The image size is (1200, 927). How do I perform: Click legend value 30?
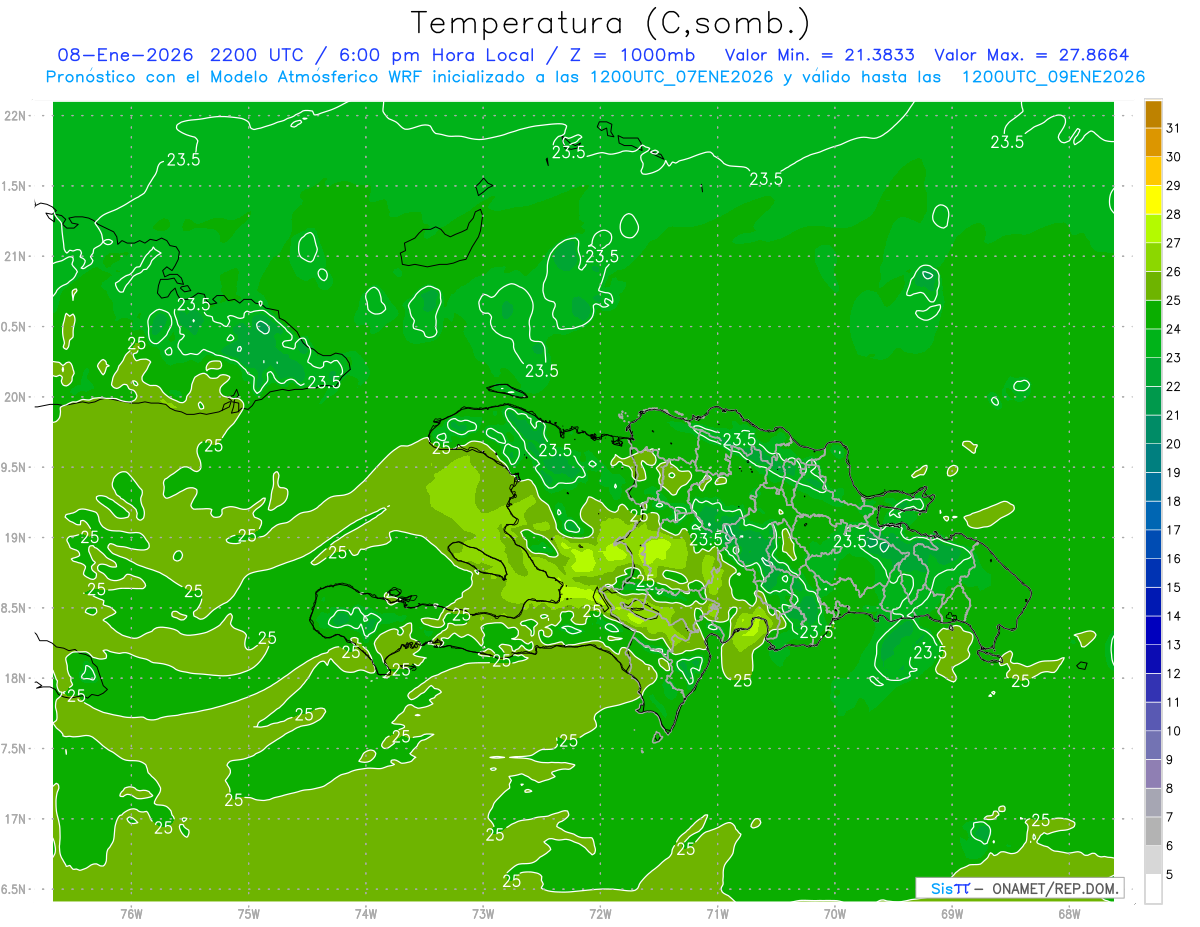click(x=1174, y=157)
